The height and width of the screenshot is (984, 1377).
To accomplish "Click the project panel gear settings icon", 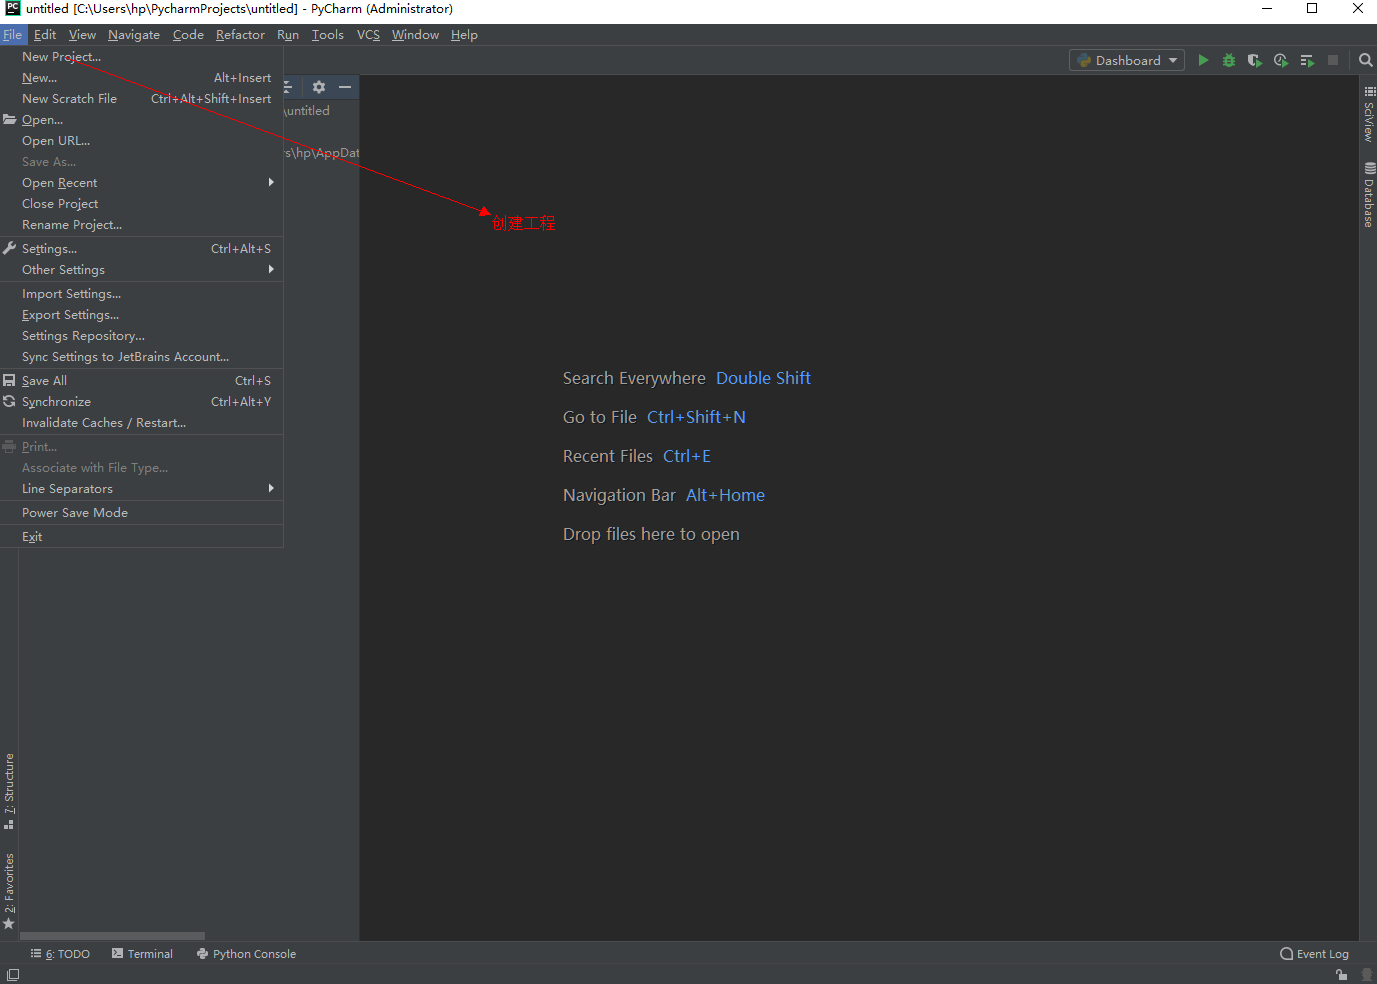I will pos(319,87).
